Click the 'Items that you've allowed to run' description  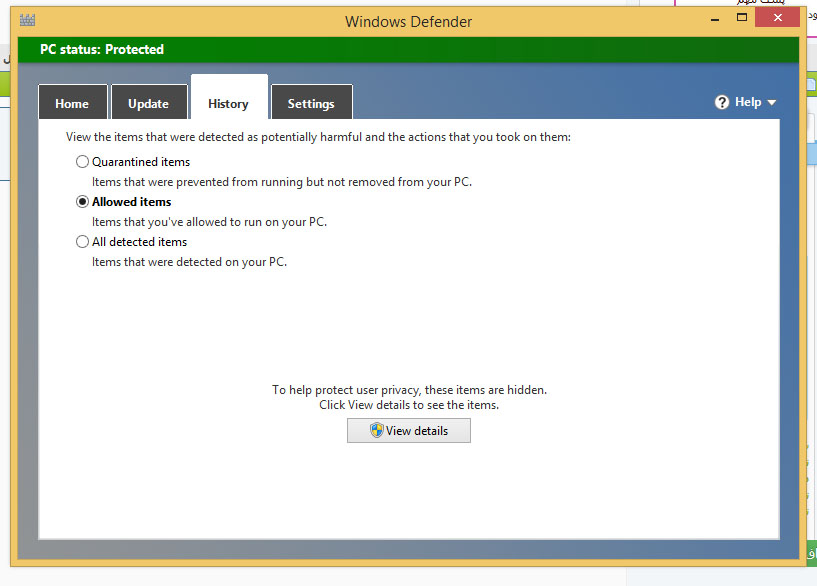(x=209, y=222)
